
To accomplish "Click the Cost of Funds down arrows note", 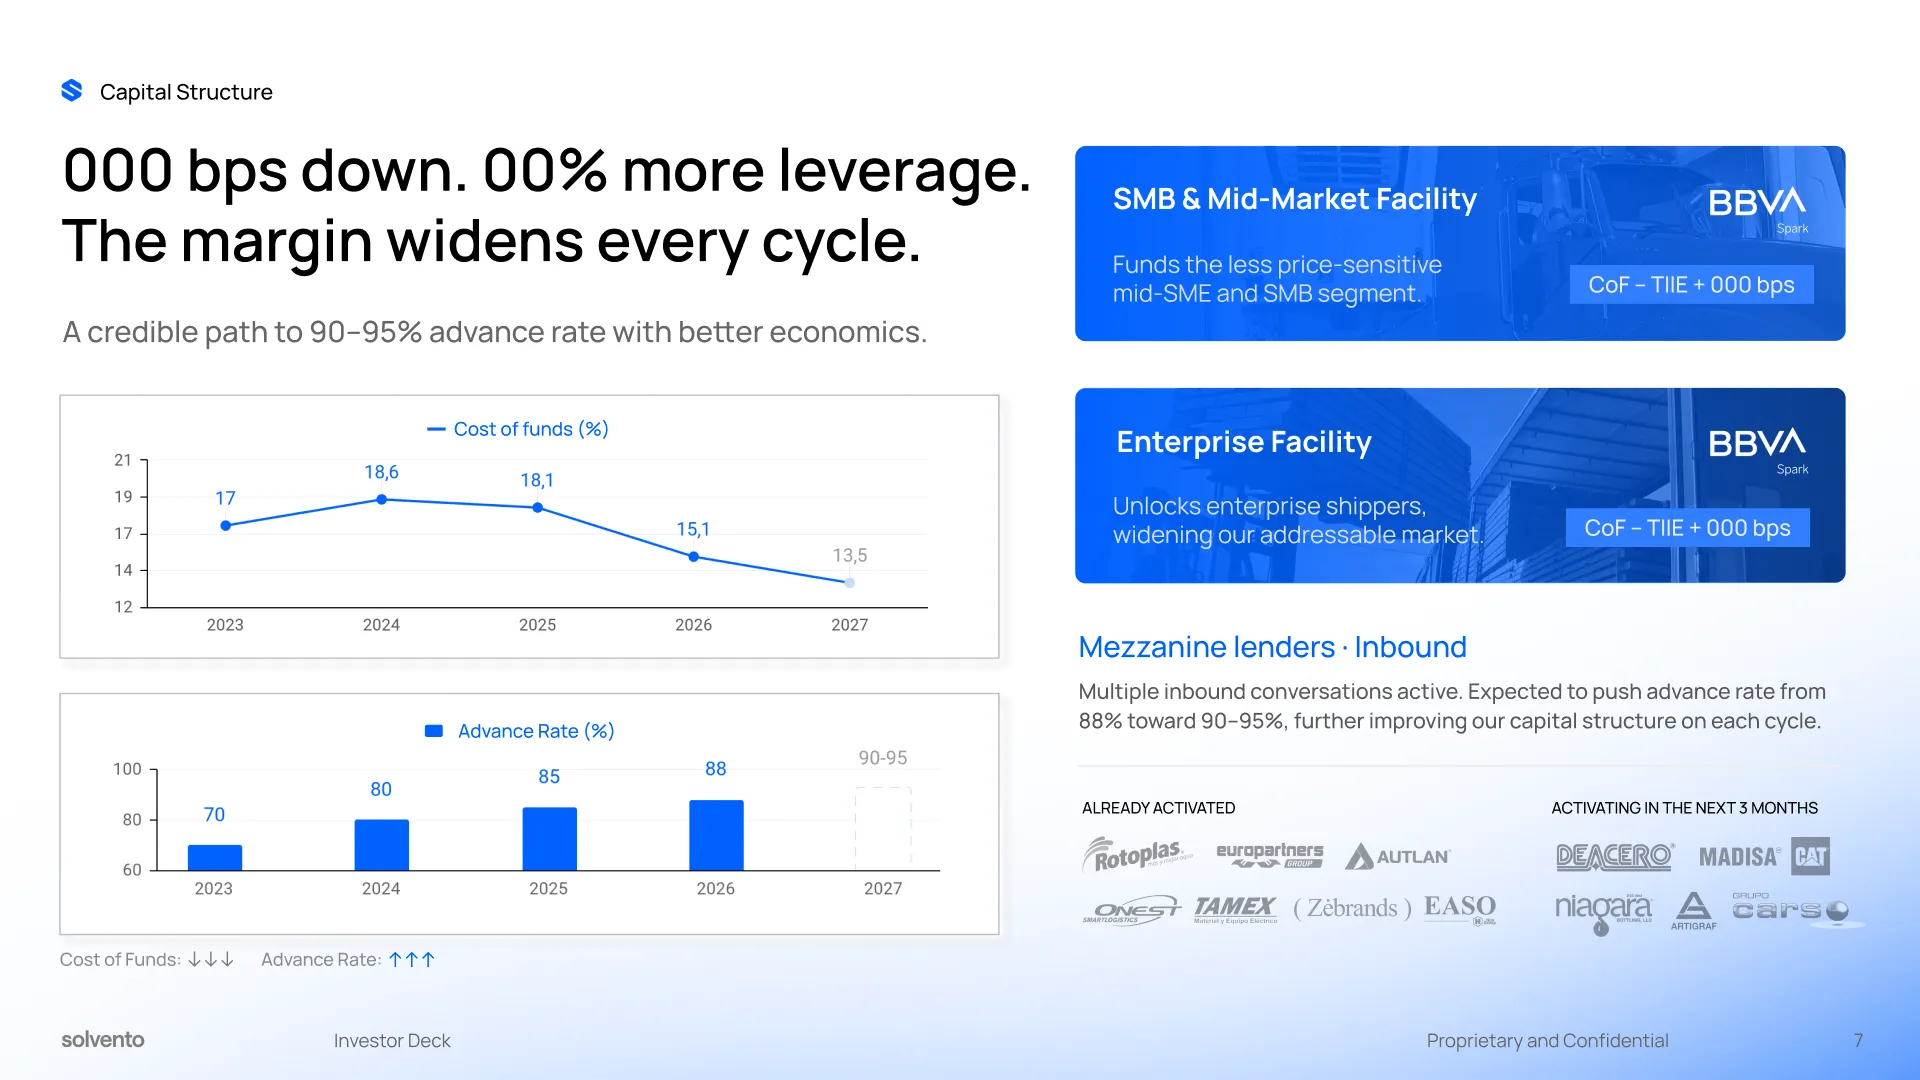I will pos(147,959).
